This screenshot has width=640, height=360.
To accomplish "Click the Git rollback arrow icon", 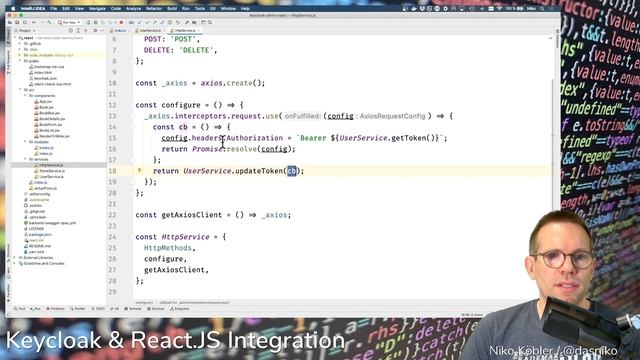I will click(178, 22).
